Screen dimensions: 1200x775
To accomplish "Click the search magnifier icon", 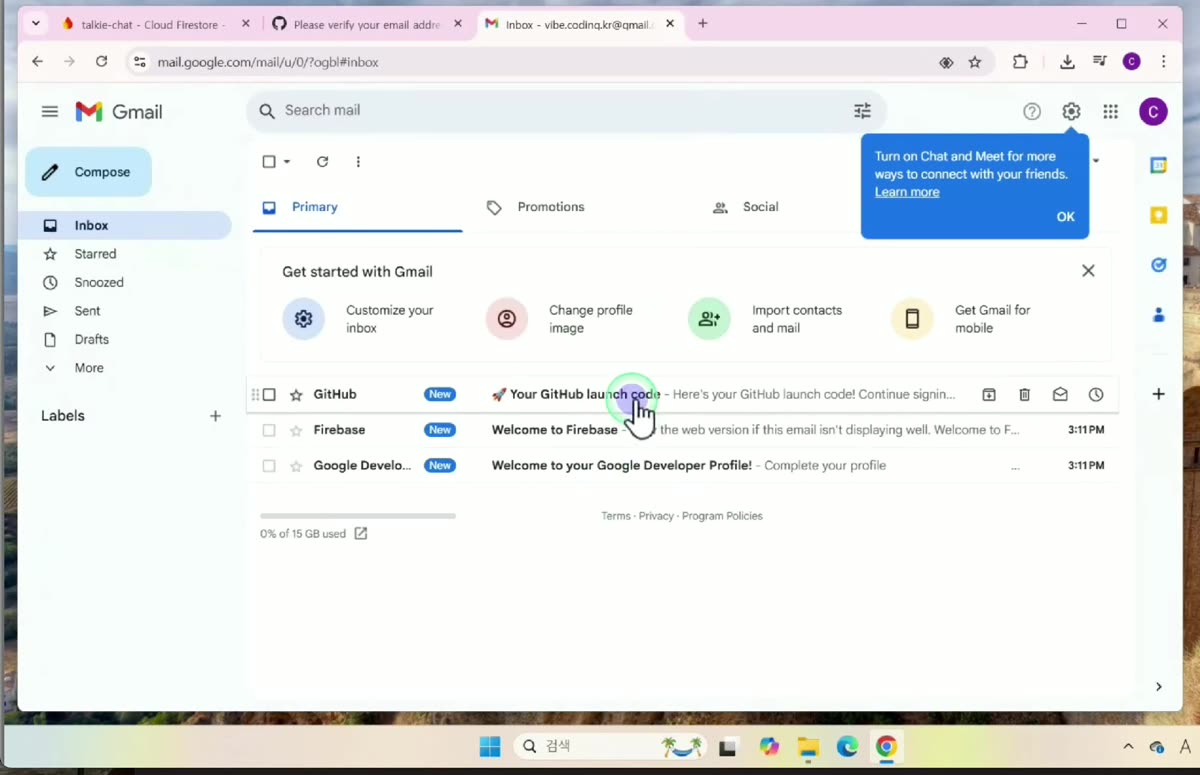I will 267,111.
